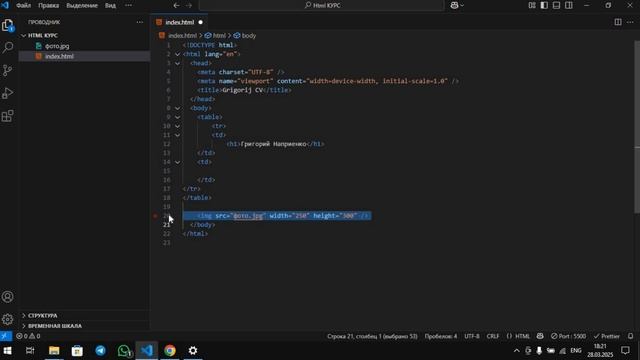This screenshot has width=640, height=360.
Task: Open фото.jpg in the explorer
Action: click(57, 46)
